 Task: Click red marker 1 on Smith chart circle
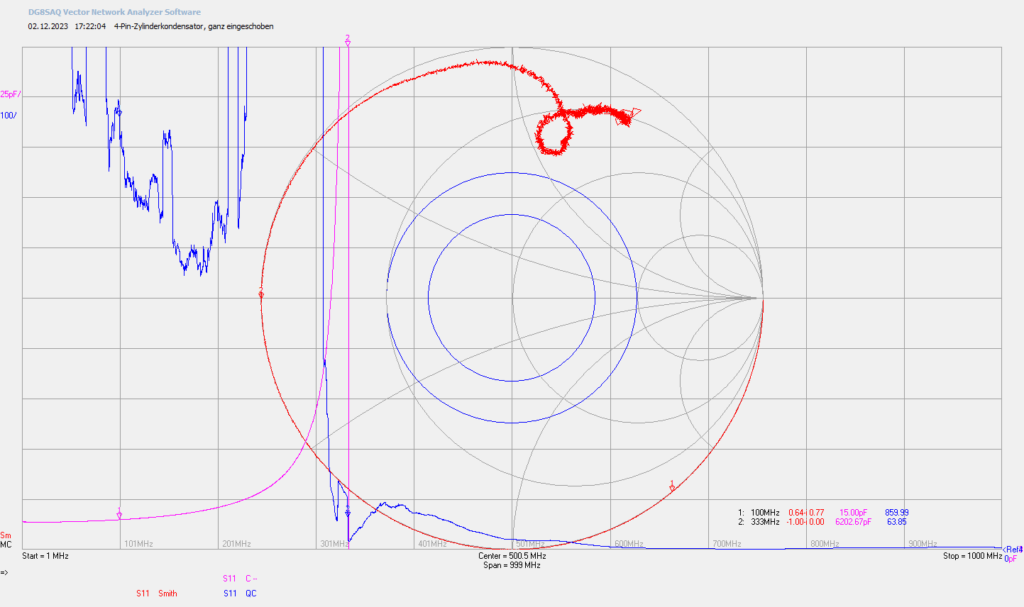(x=672, y=485)
